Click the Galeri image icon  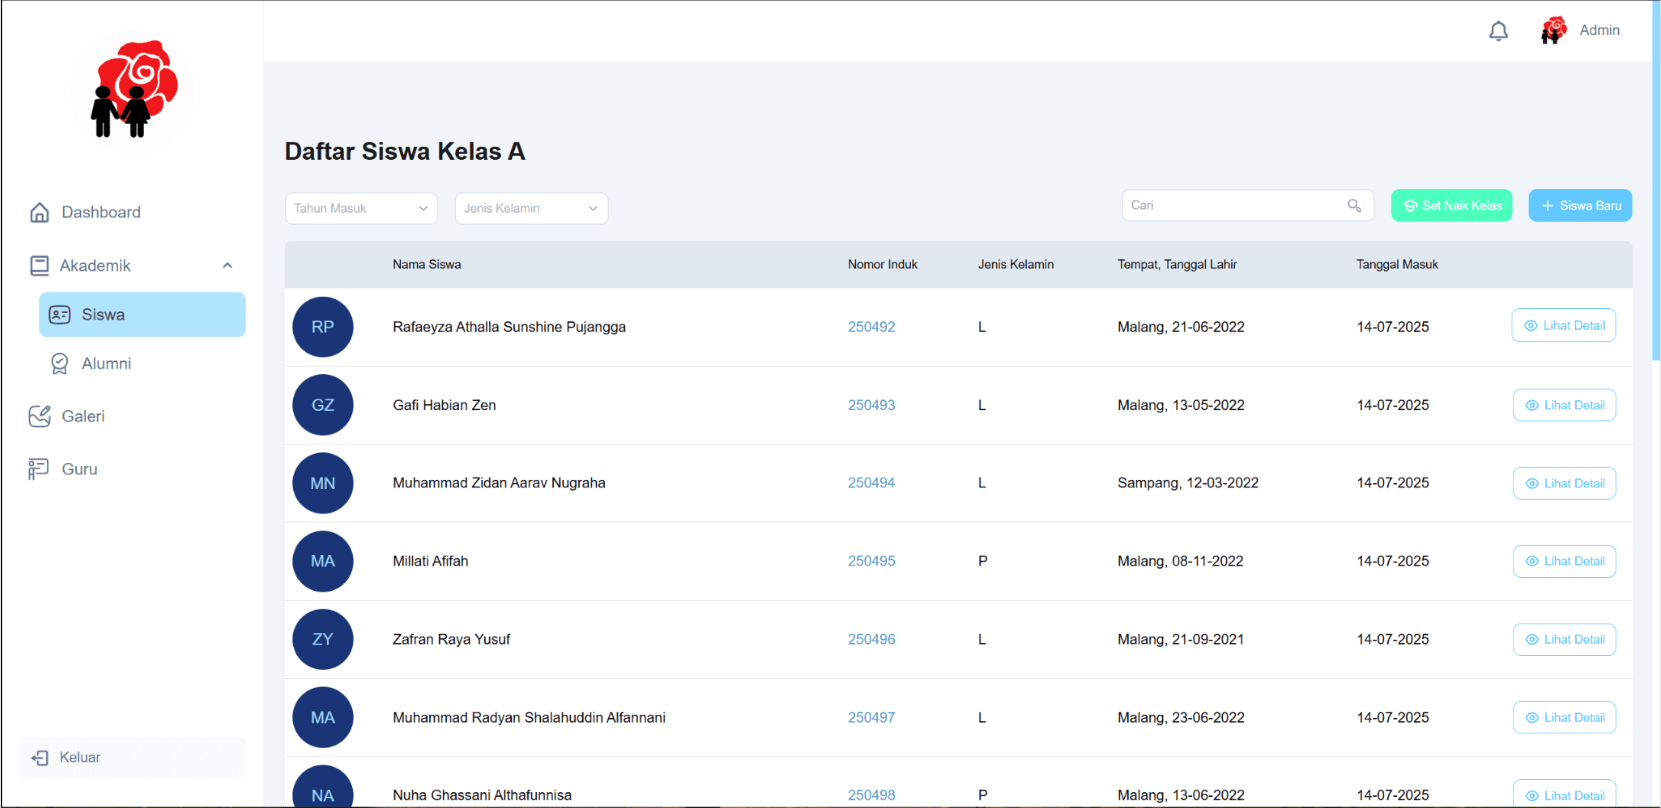(40, 416)
